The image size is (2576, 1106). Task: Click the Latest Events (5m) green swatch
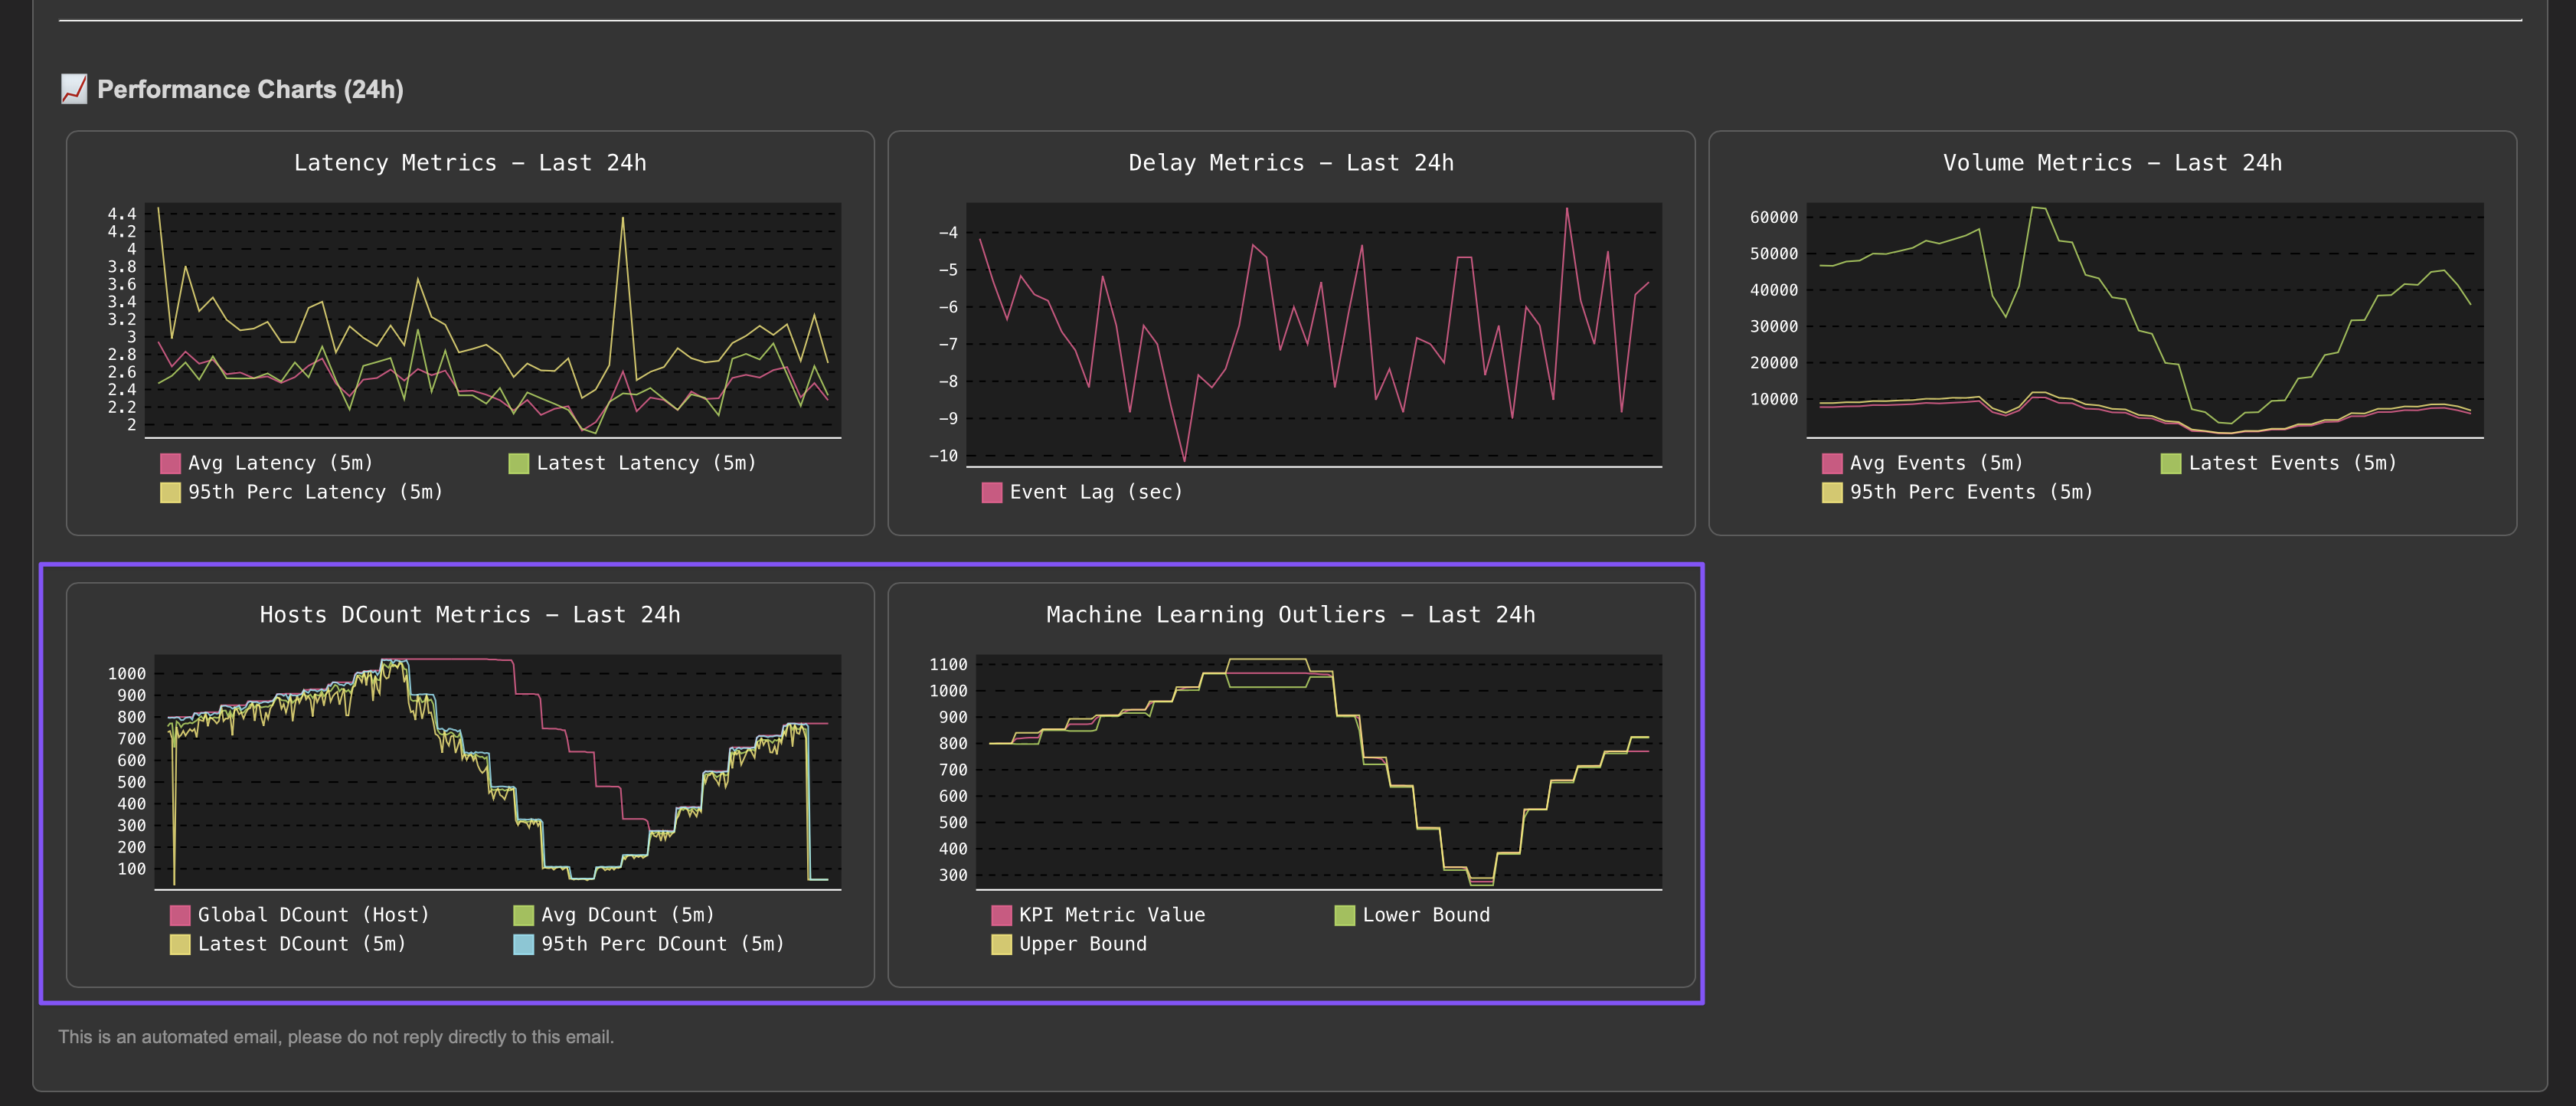pyautogui.click(x=2170, y=463)
